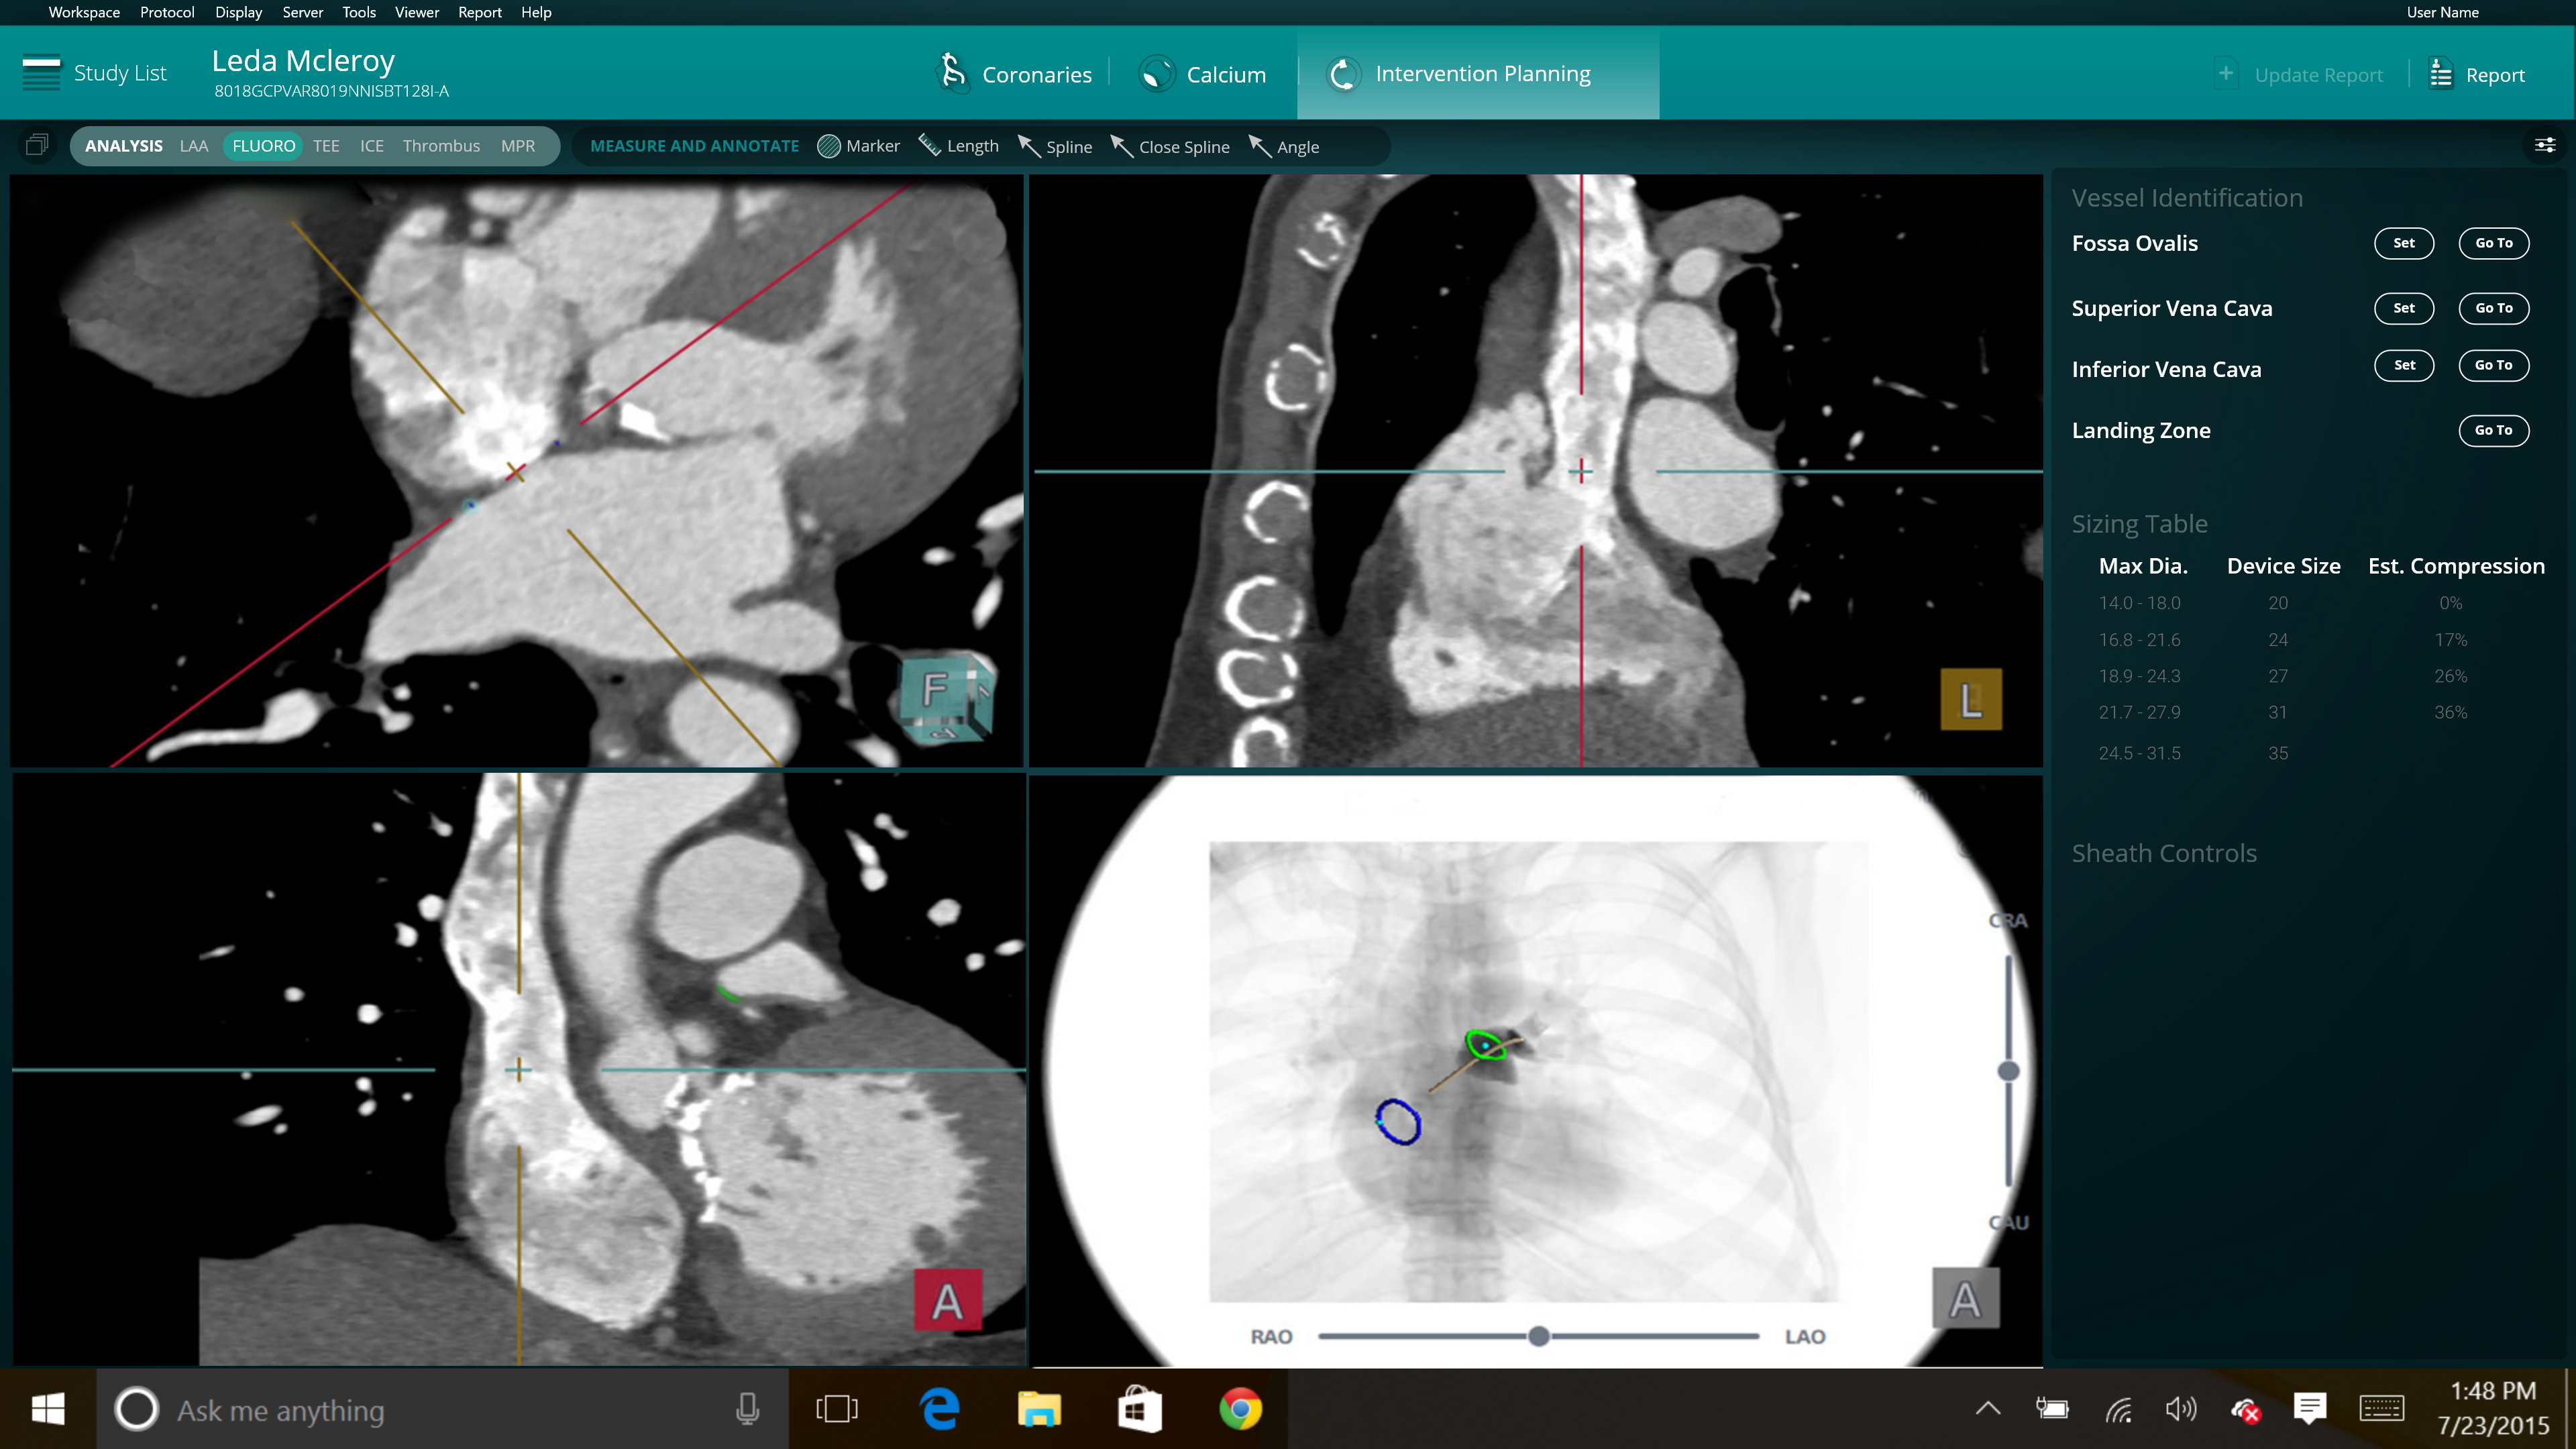Viewport: 2576px width, 1449px height.
Task: Click the patient name Leda Mcleroy
Action: tap(303, 61)
